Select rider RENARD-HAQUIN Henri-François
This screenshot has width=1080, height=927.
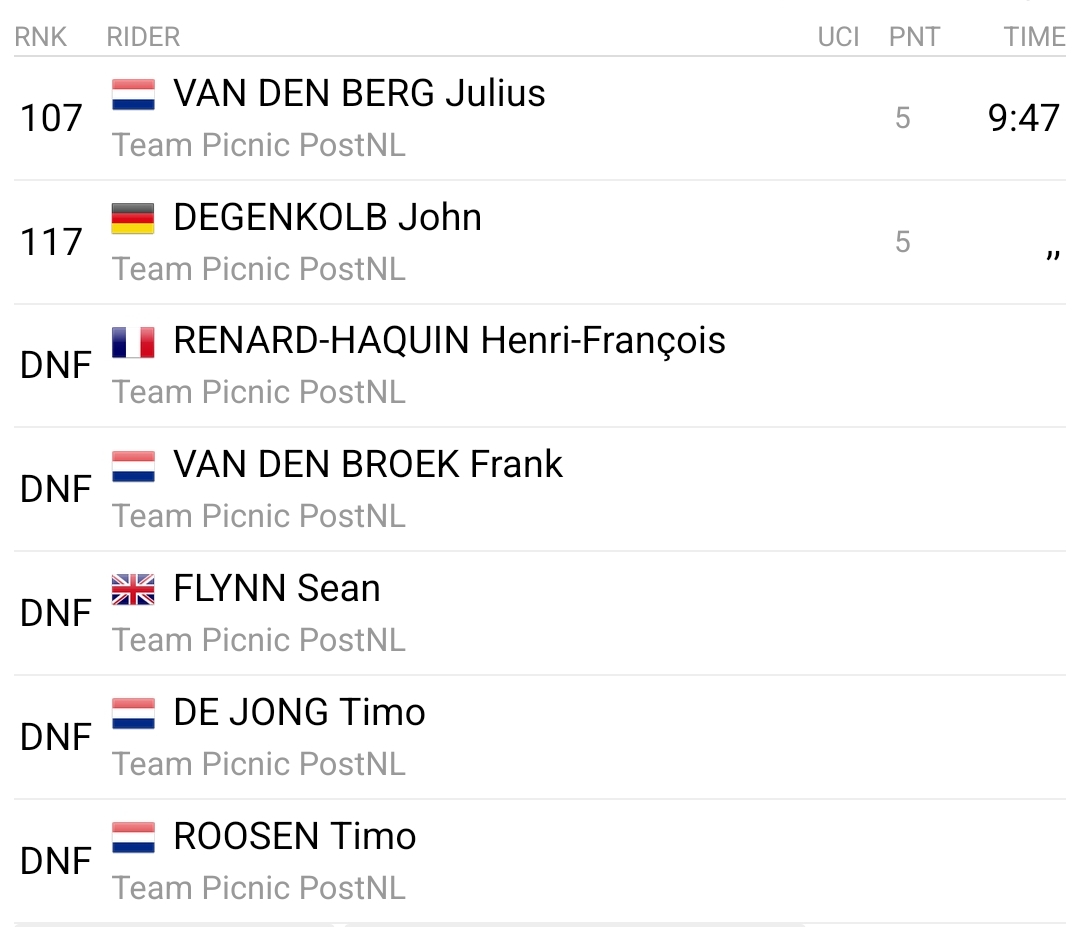(x=449, y=342)
